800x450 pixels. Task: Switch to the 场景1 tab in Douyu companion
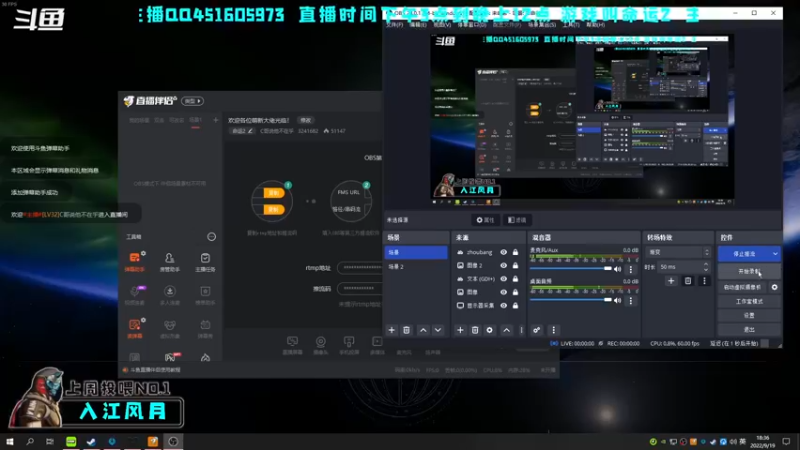tap(195, 120)
